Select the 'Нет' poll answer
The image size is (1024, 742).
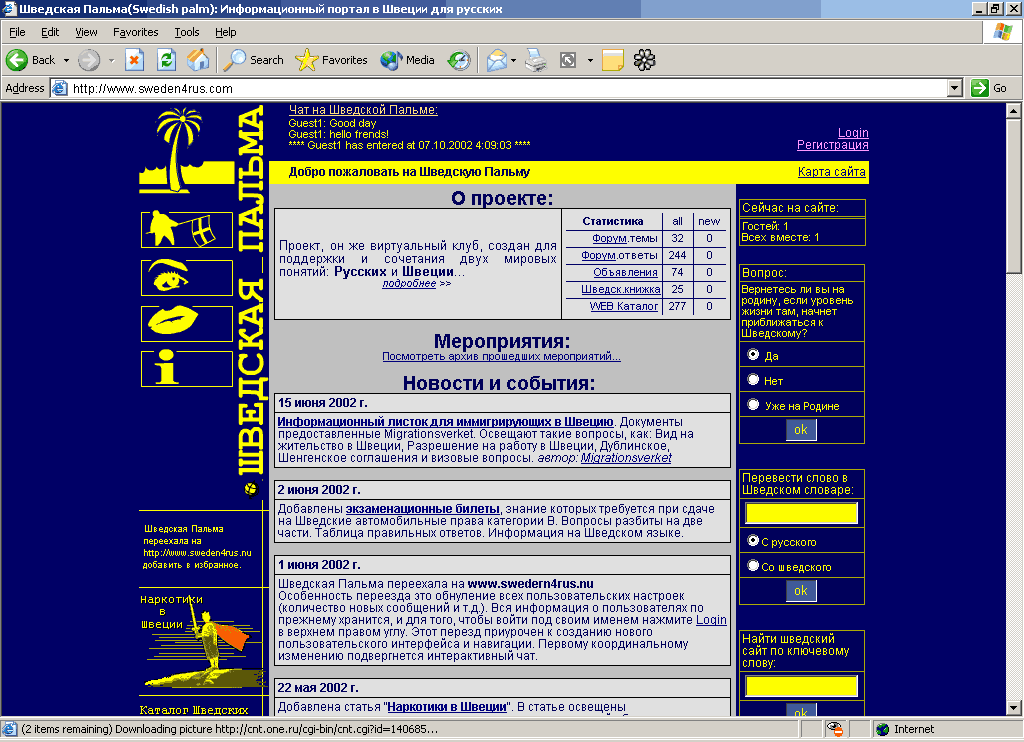click(753, 380)
